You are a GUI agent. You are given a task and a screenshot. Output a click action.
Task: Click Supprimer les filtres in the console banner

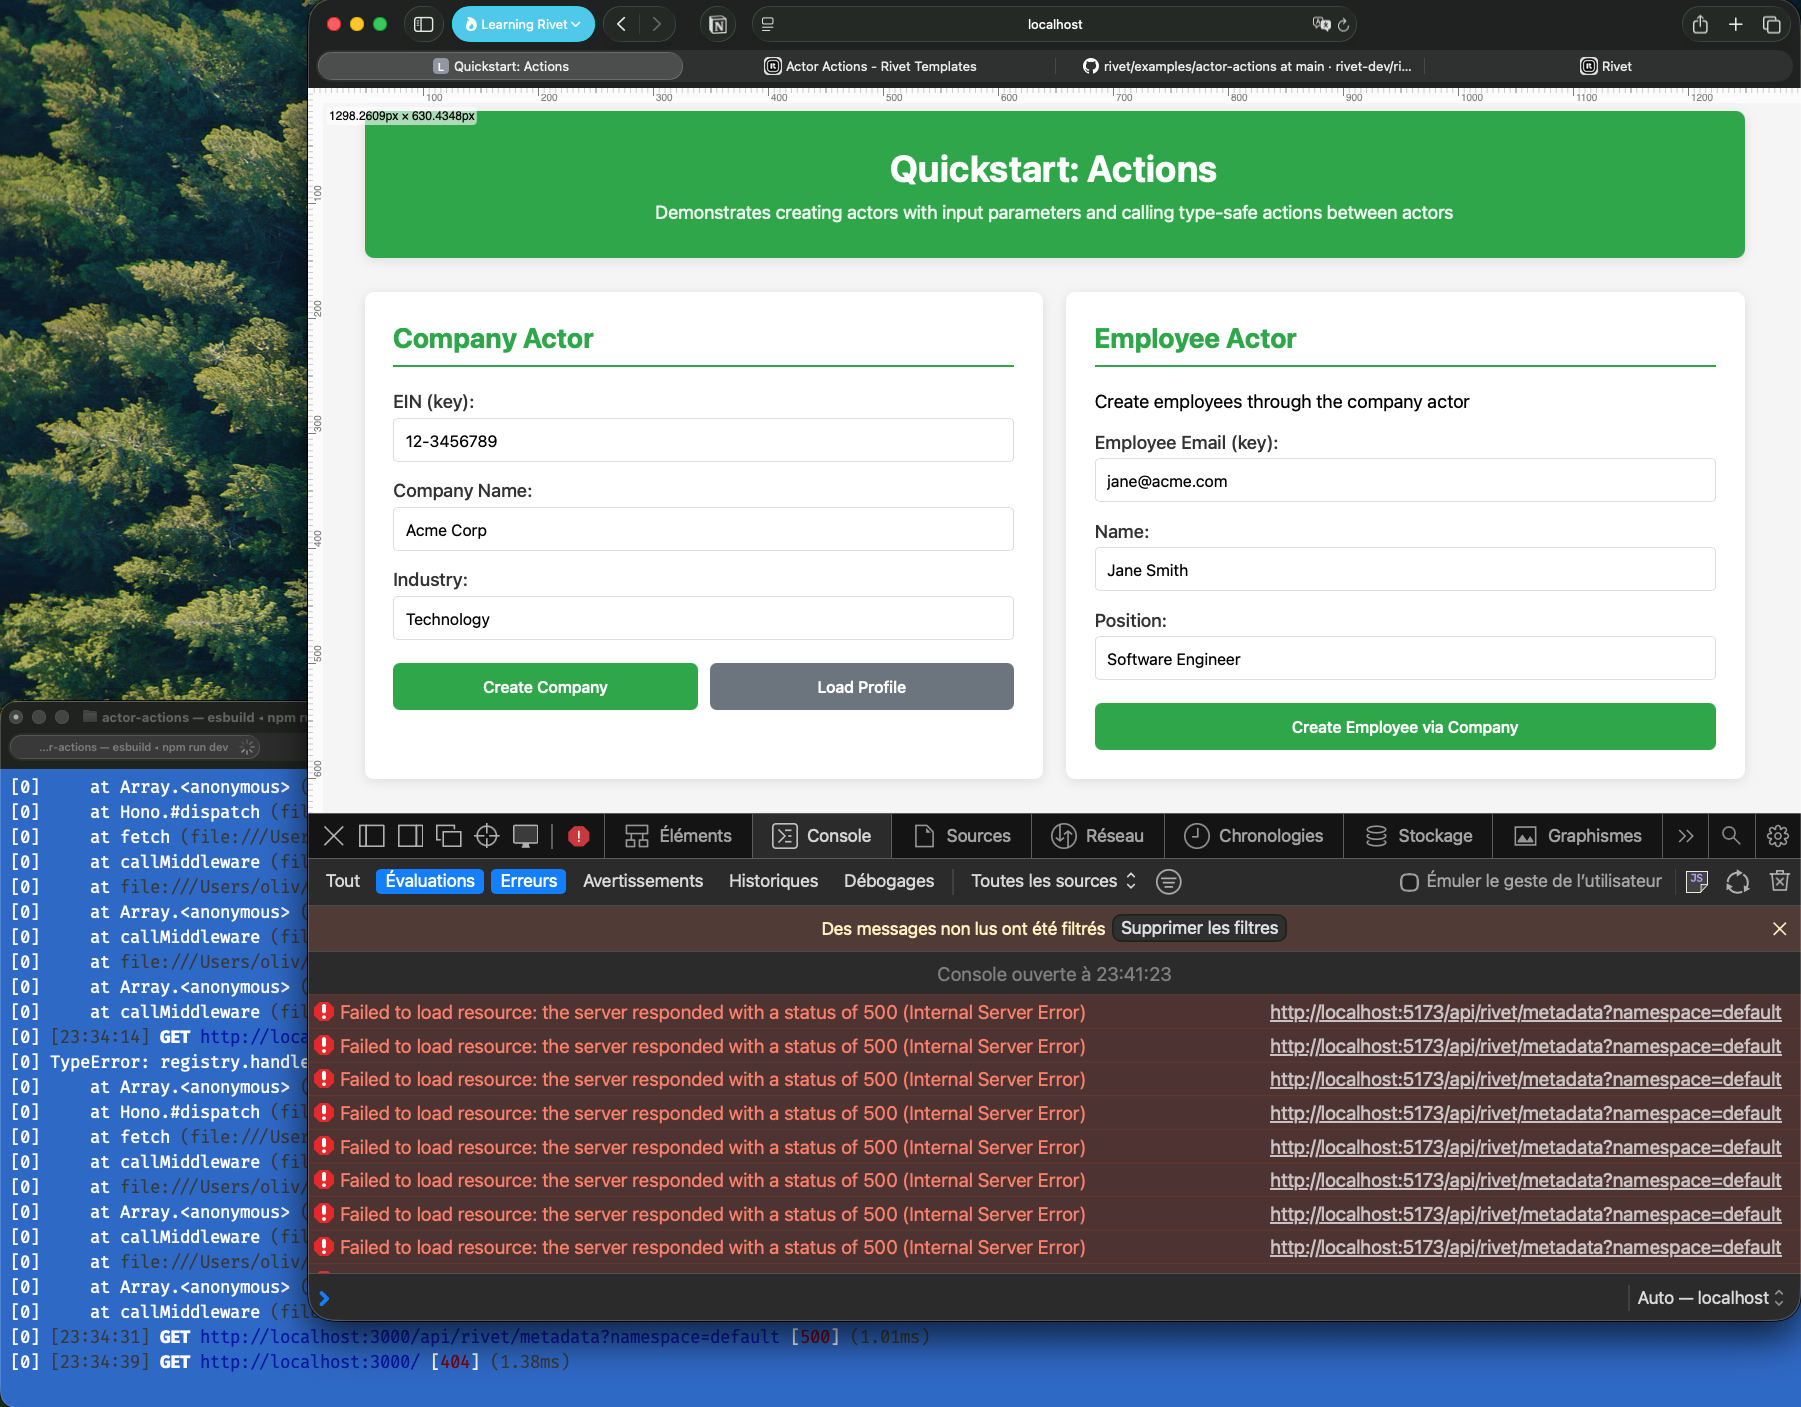[1199, 928]
